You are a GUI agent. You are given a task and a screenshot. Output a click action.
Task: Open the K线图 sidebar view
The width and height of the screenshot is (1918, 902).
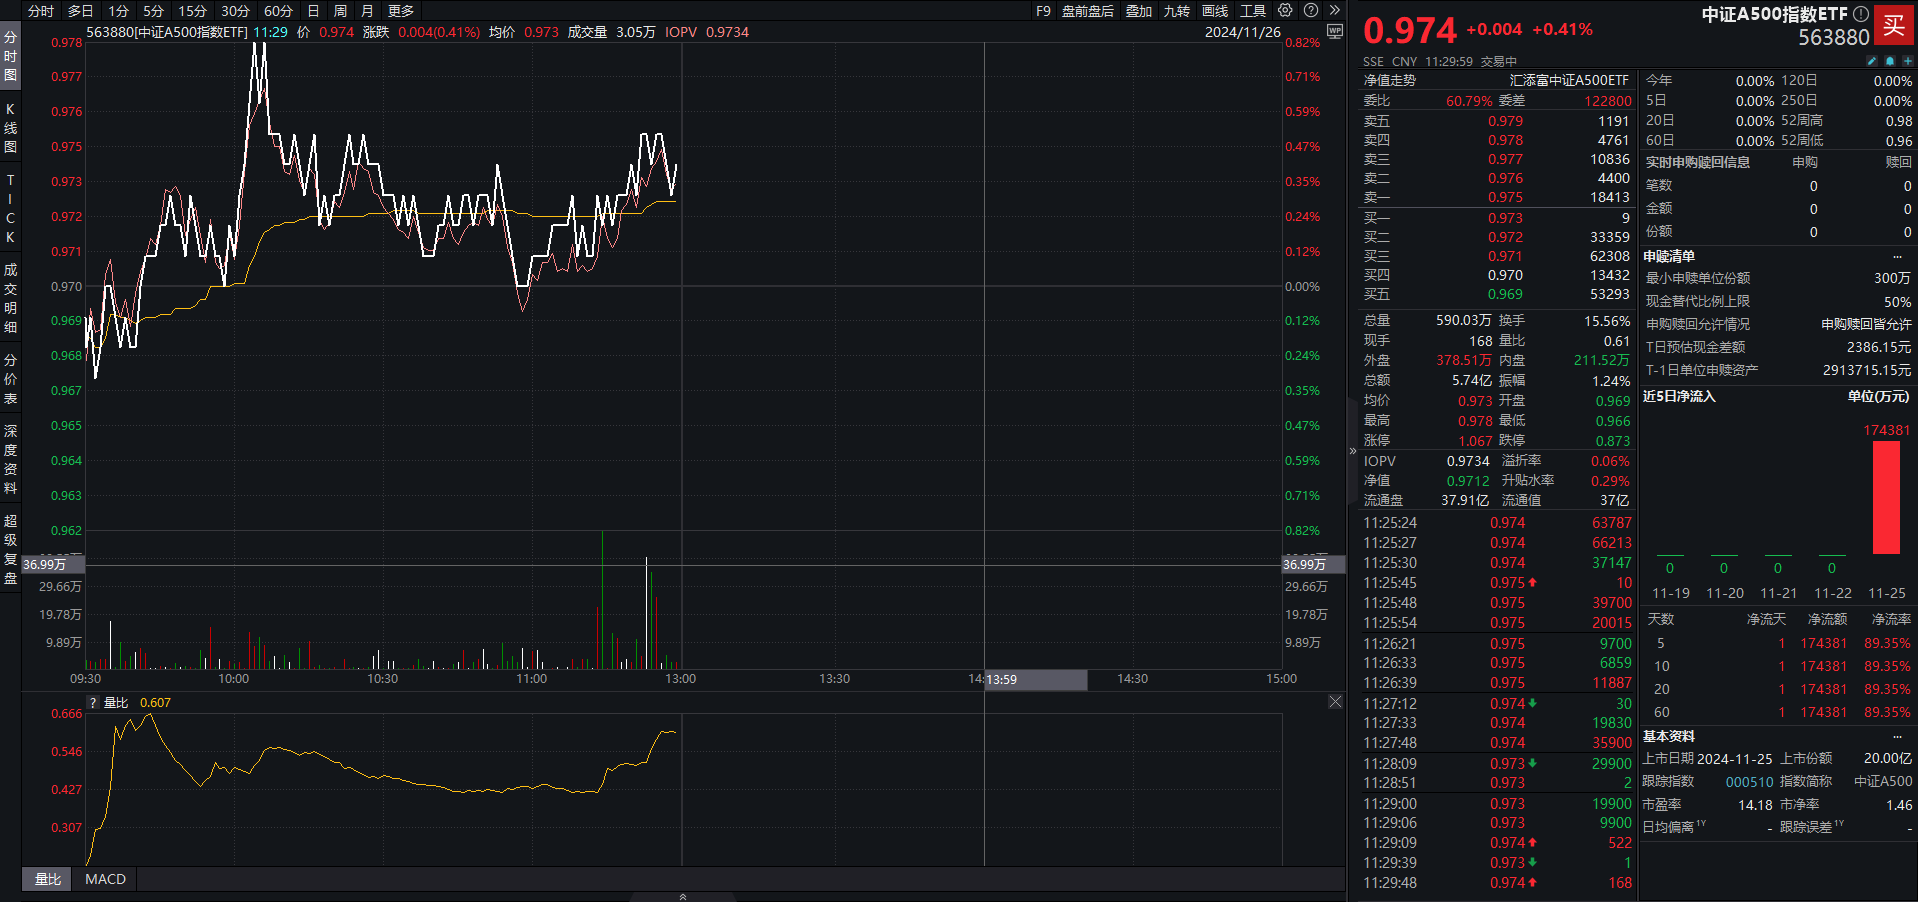[10, 128]
